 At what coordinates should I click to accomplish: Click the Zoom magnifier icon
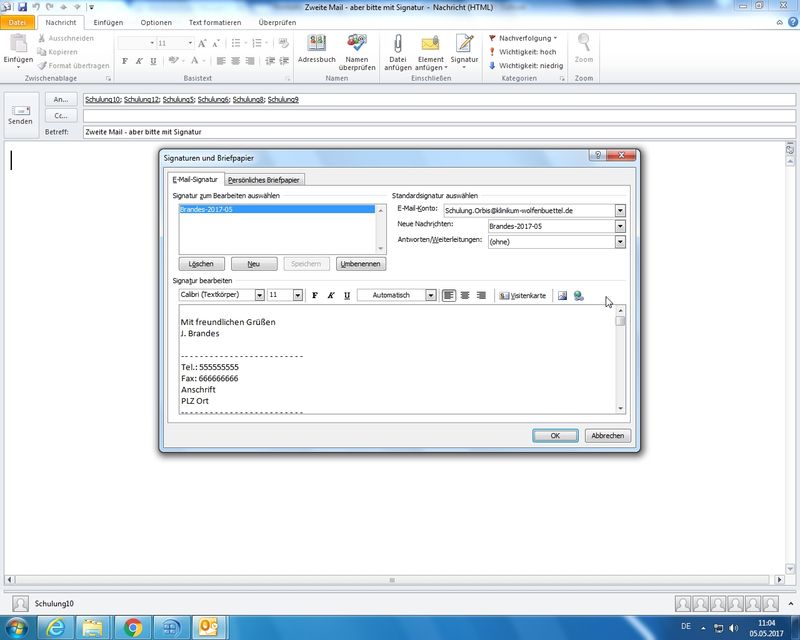[584, 48]
